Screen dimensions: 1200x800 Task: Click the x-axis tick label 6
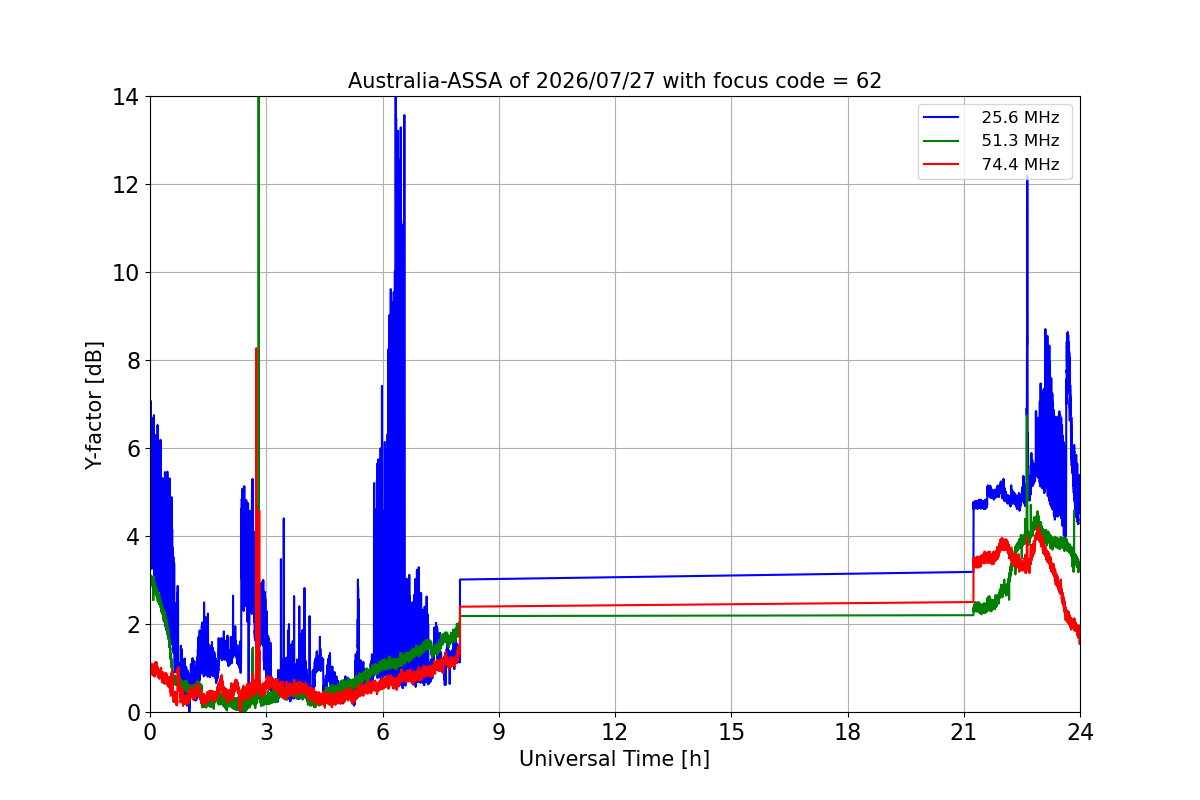tap(382, 732)
